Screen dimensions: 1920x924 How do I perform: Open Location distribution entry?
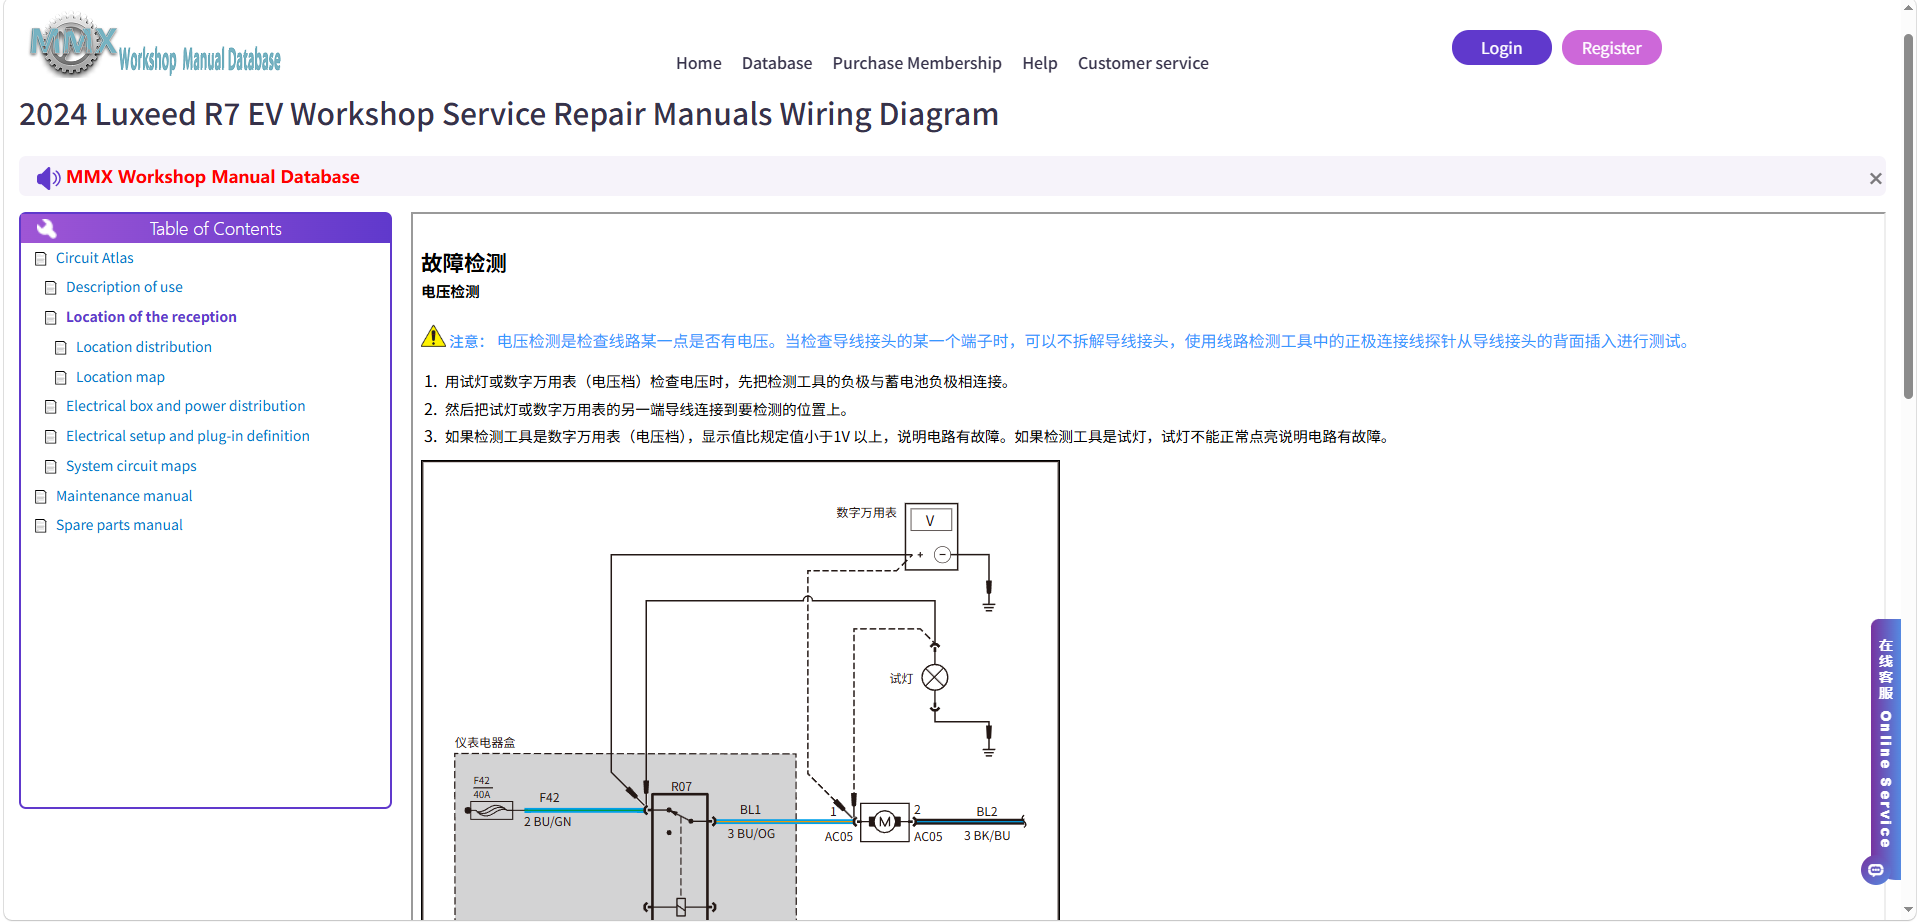point(144,347)
